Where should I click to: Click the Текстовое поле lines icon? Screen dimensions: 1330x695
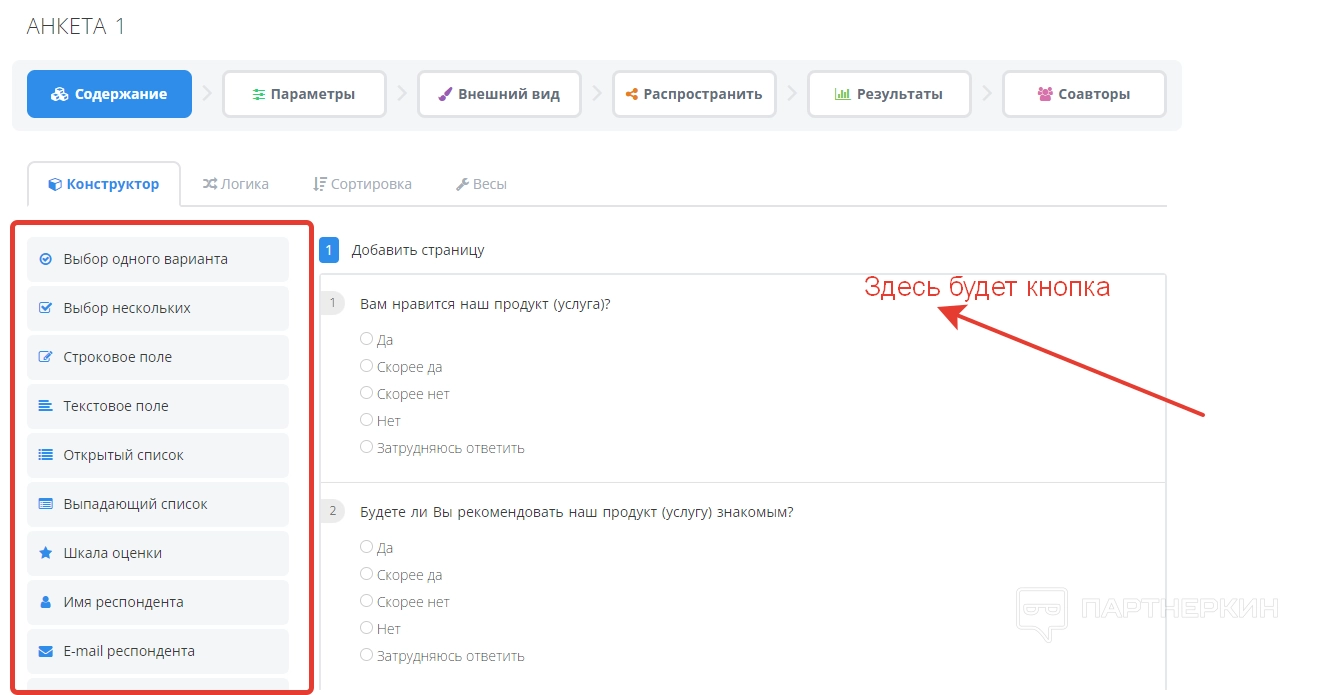[x=45, y=406]
